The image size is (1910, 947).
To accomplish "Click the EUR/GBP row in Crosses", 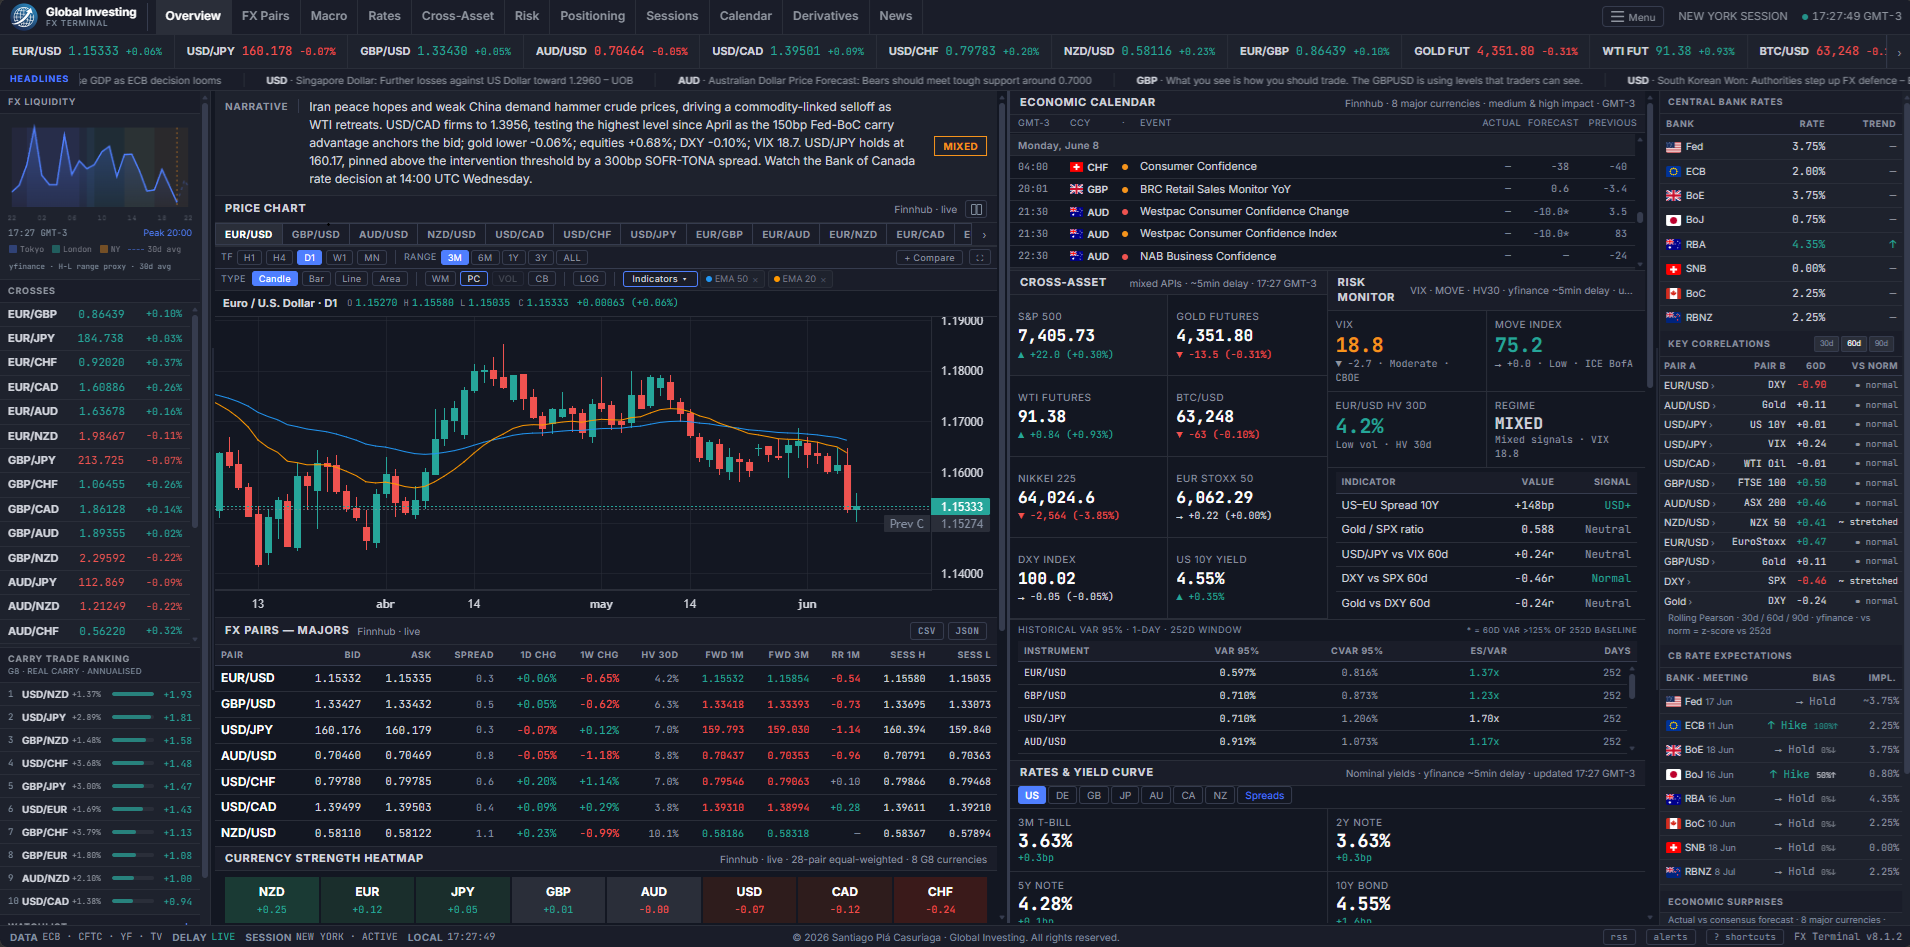I will [96, 314].
